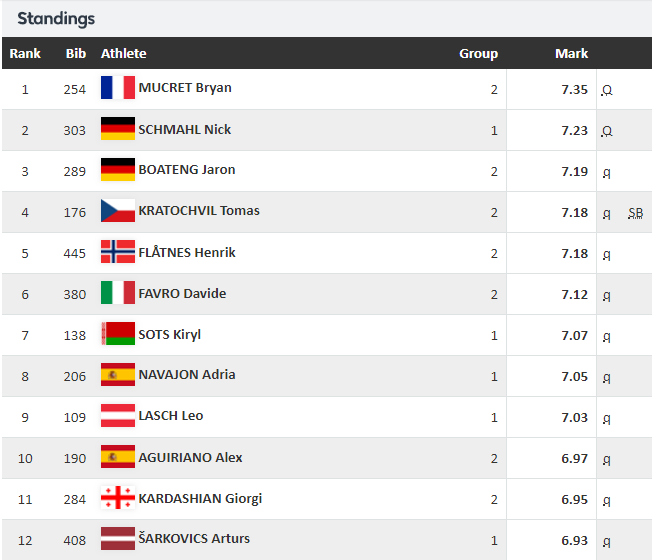This screenshot has height=560, width=652.
Task: Click the 7.23 mark of SCHMAHL Nick
Action: pyautogui.click(x=574, y=131)
